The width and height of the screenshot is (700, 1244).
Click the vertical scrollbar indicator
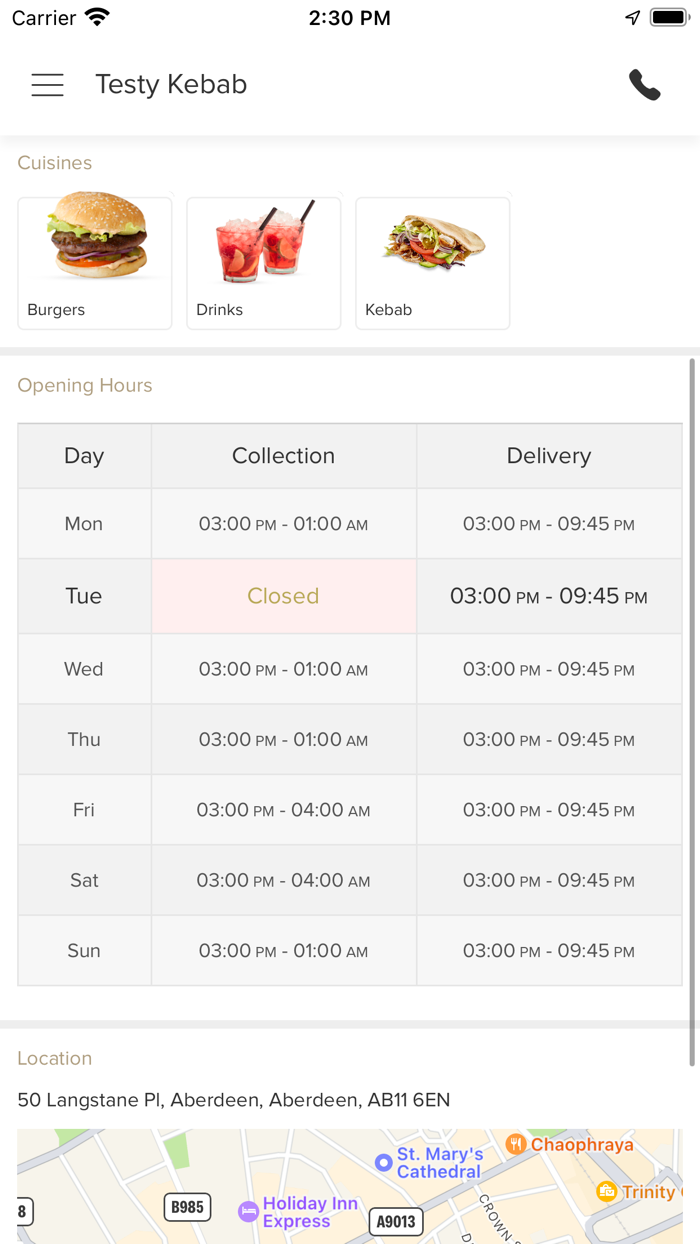[x=692, y=712]
